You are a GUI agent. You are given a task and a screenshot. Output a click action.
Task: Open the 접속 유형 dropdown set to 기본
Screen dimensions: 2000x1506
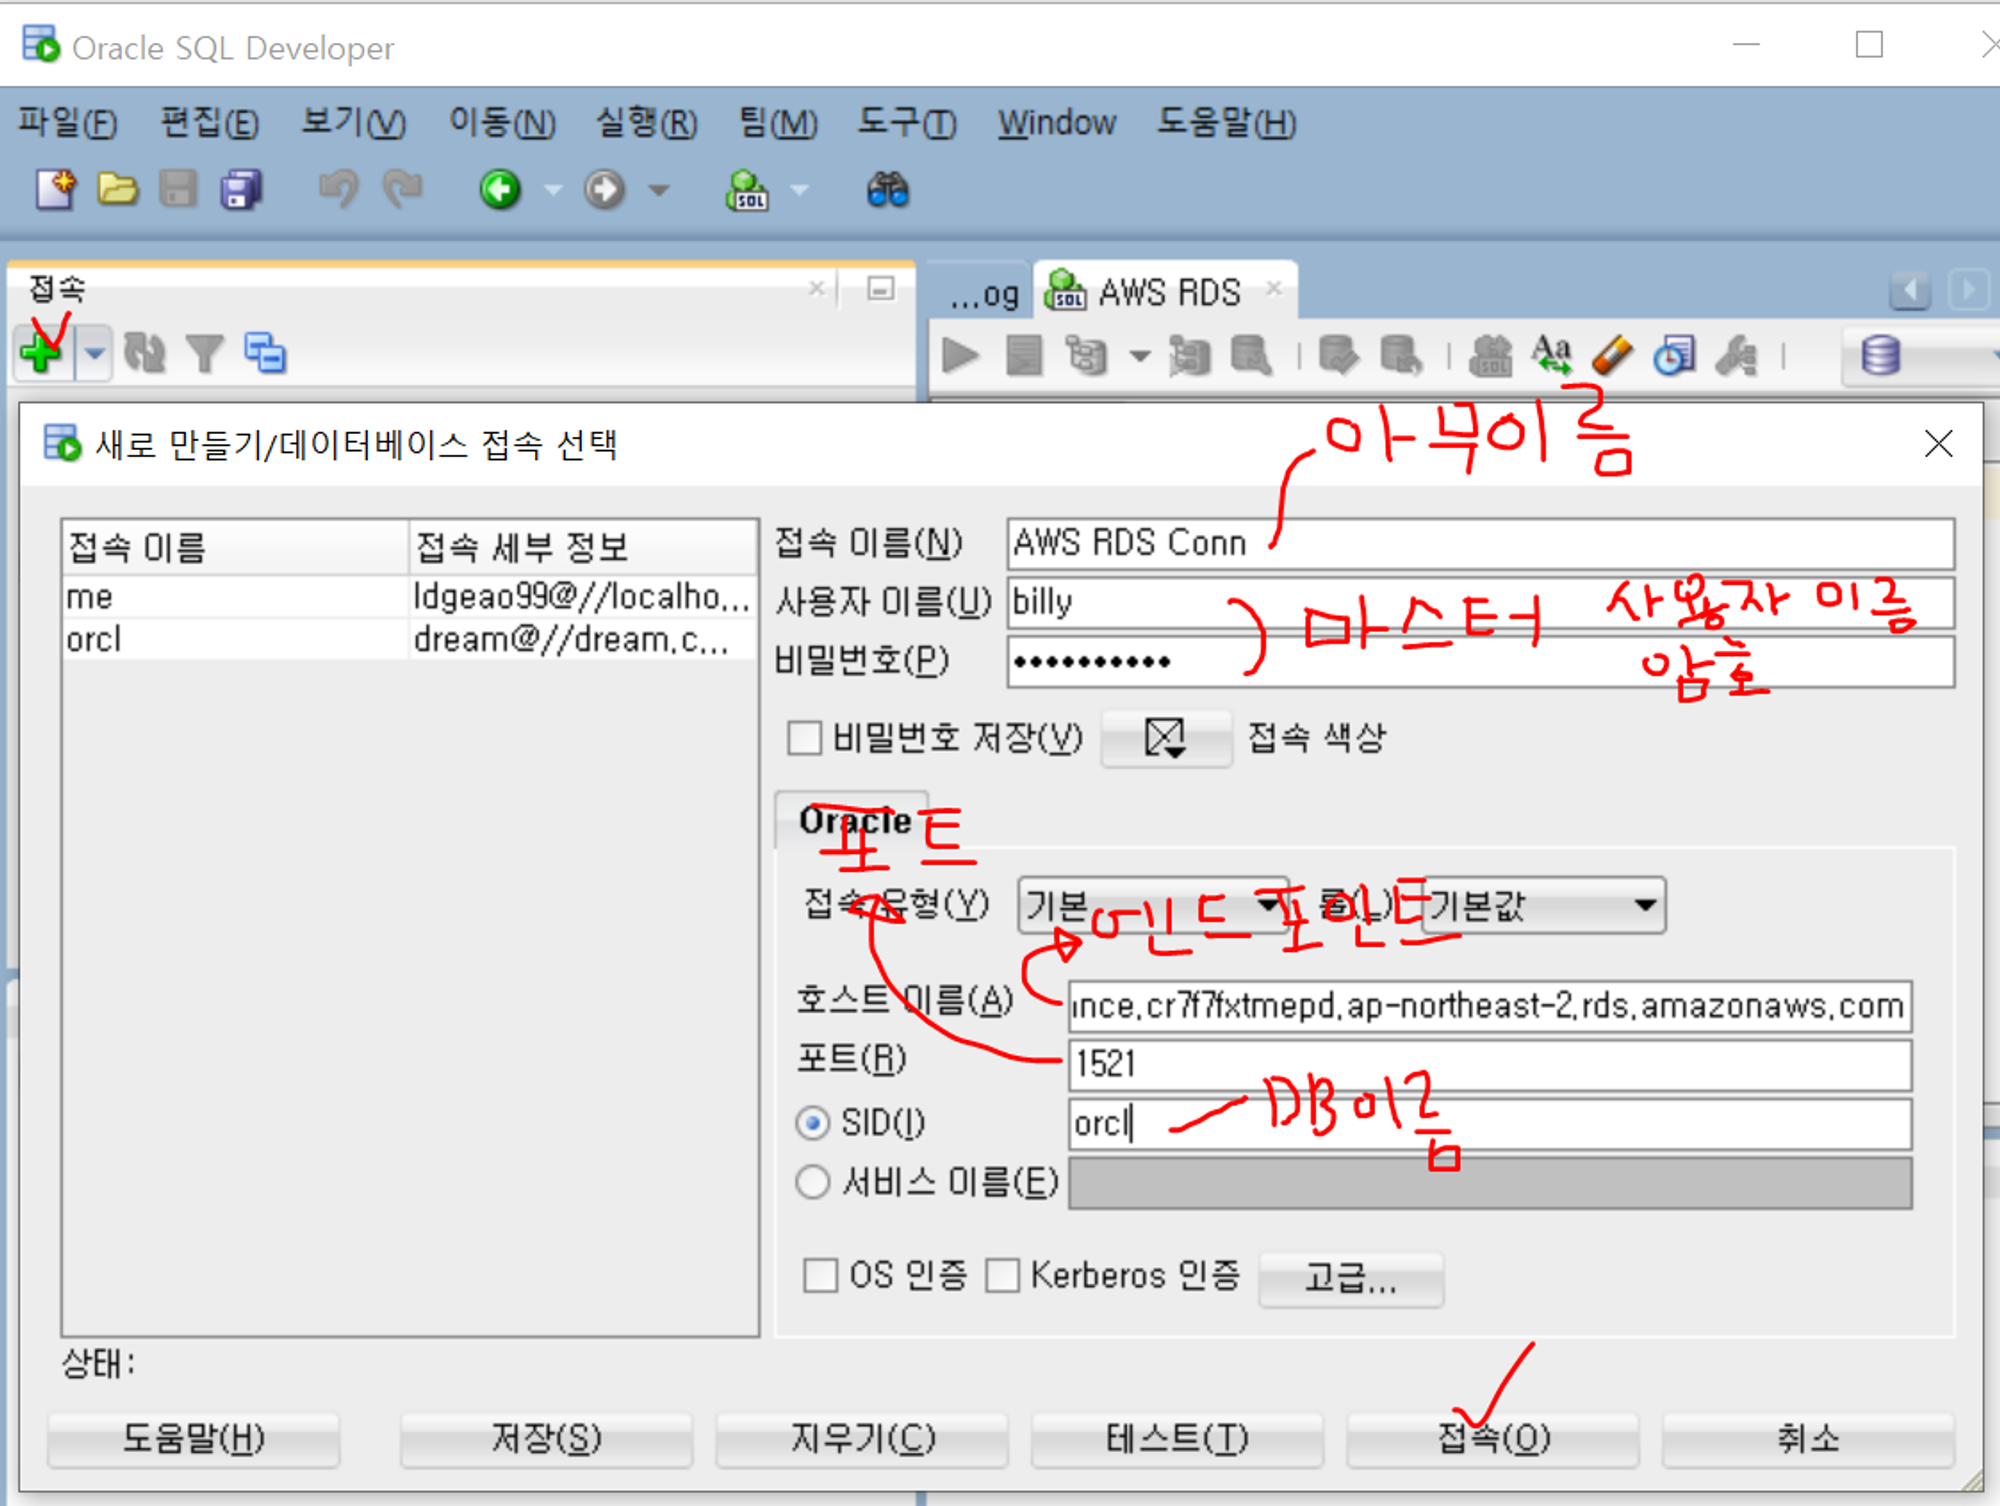(1152, 905)
